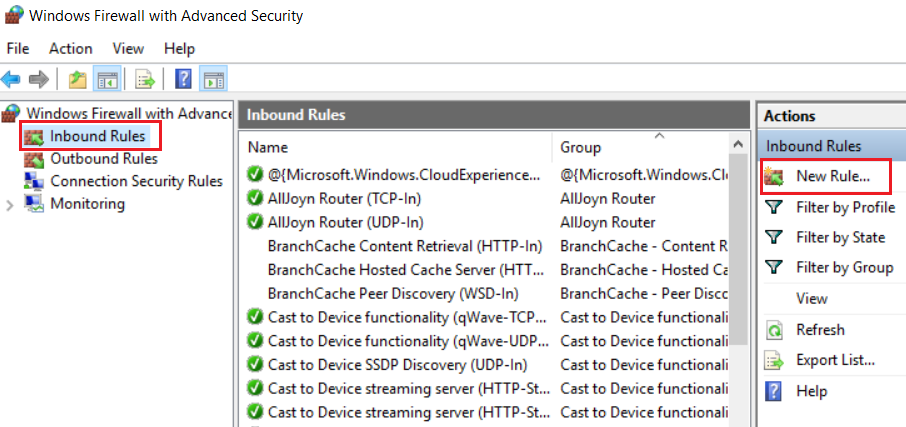The height and width of the screenshot is (427, 906).
Task: Select AllJoyn Router (TCP-In) rule name
Action: tap(344, 199)
